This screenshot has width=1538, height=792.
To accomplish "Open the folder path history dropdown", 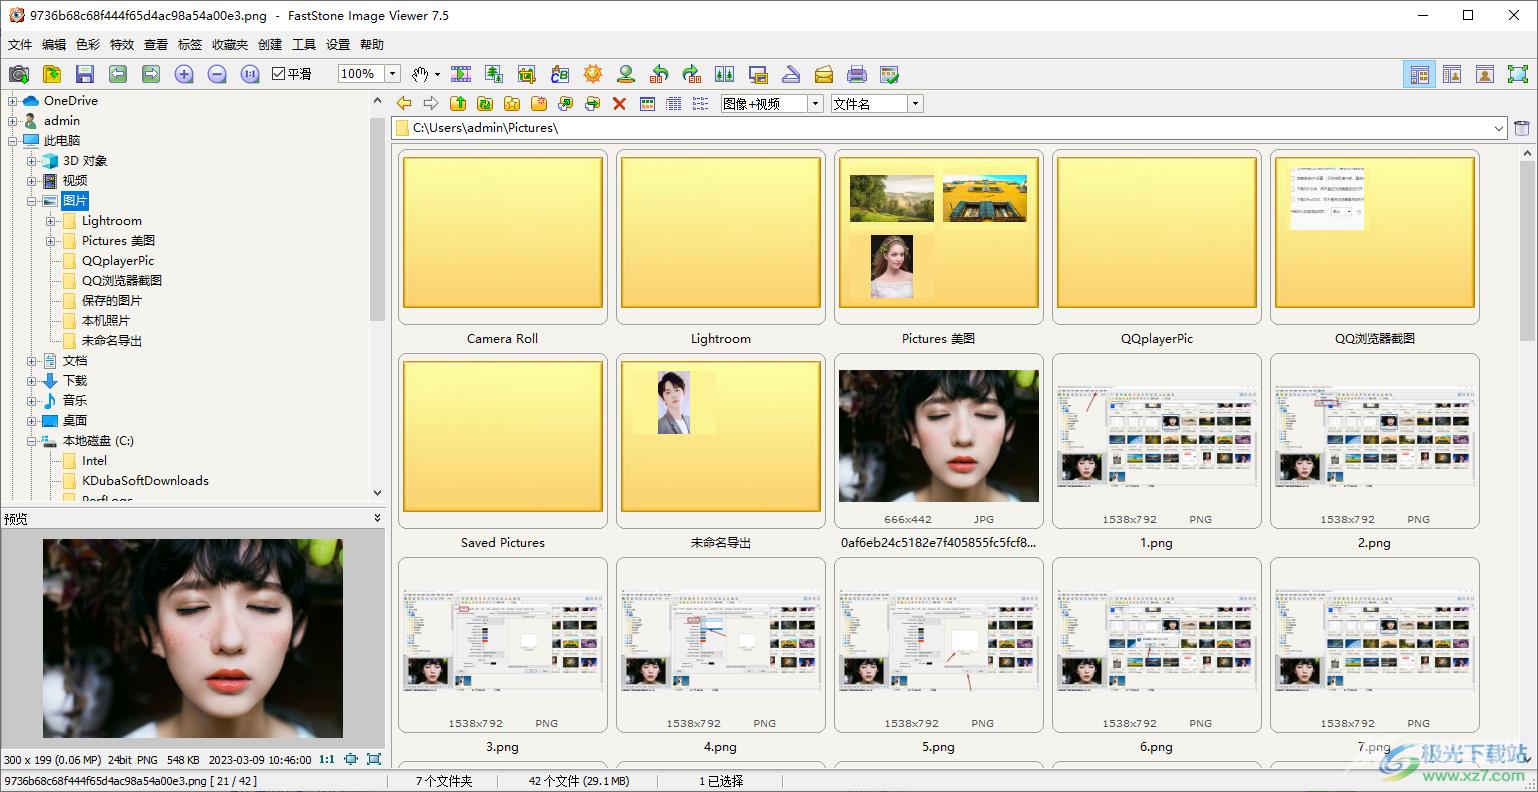I will coord(1499,128).
